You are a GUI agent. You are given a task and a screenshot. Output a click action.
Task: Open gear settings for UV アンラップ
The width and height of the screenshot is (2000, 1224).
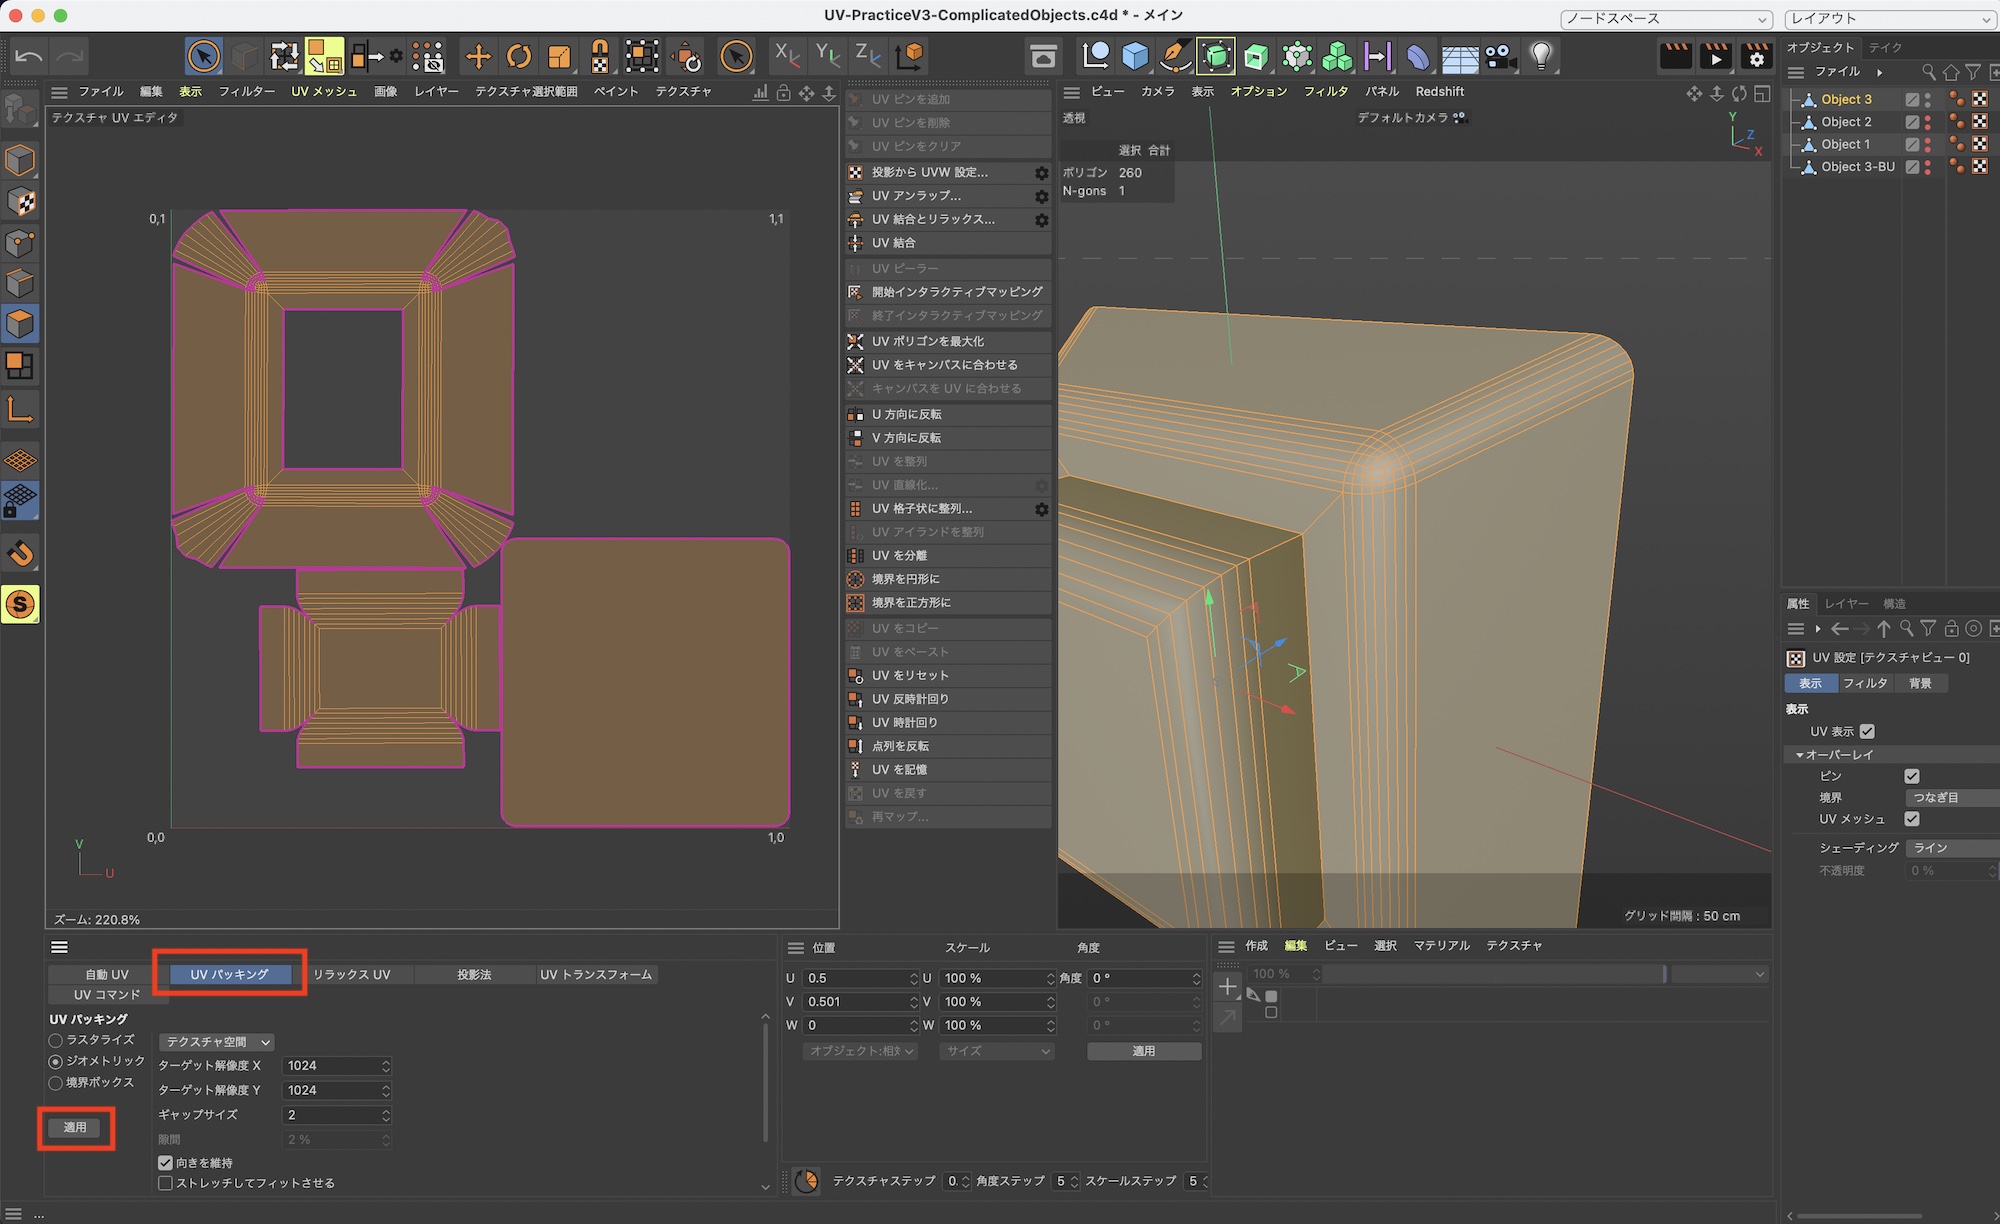[x=1041, y=196]
